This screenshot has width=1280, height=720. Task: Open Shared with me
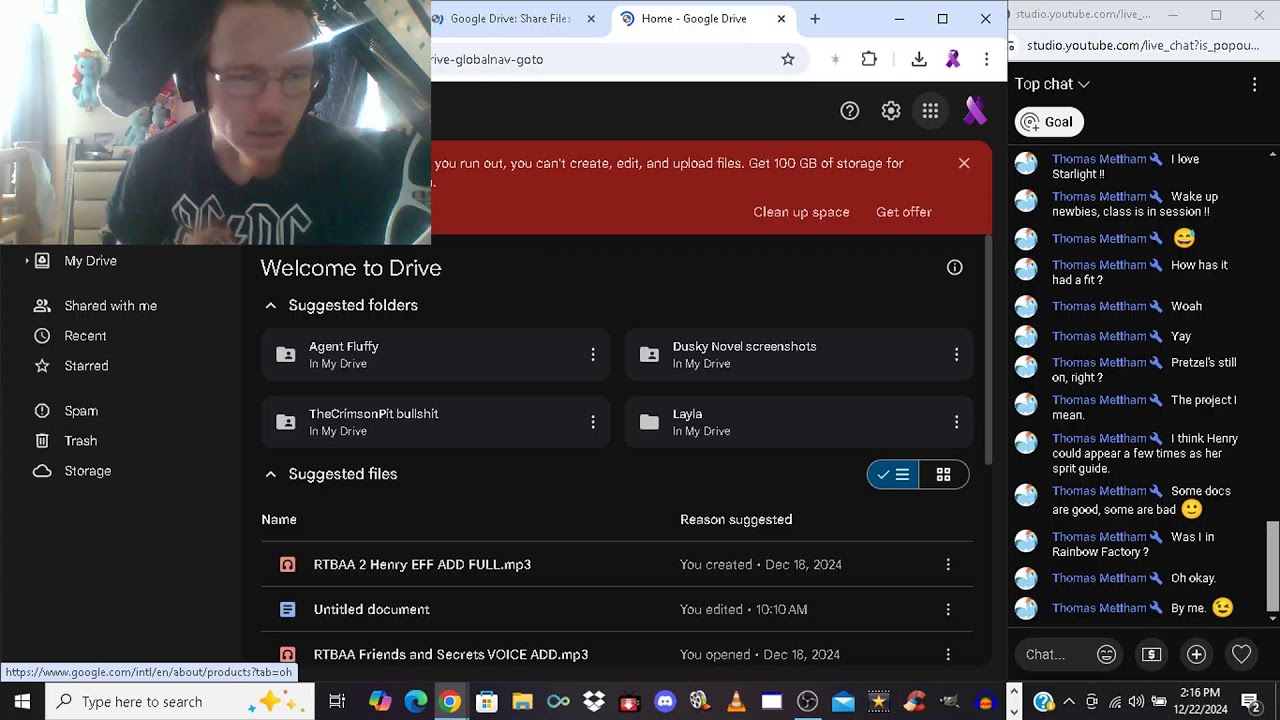pos(110,306)
